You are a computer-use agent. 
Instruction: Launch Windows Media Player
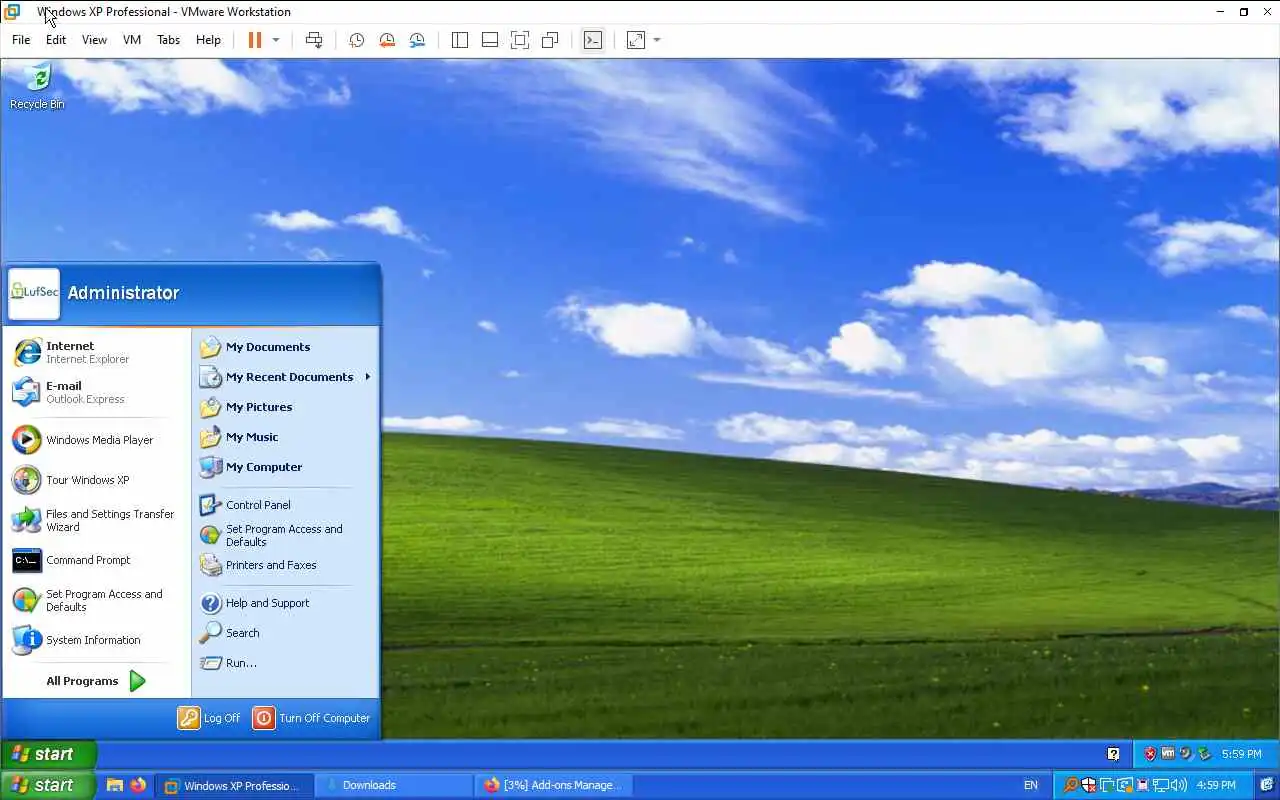click(x=98, y=440)
